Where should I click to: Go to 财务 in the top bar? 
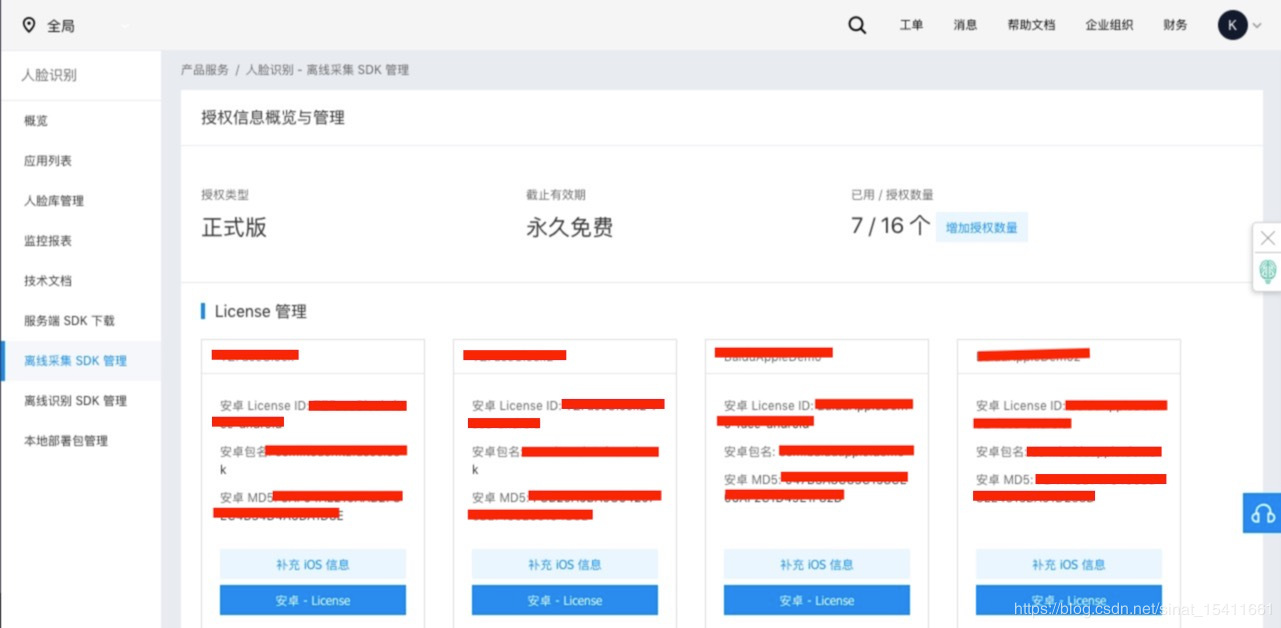pos(1175,24)
